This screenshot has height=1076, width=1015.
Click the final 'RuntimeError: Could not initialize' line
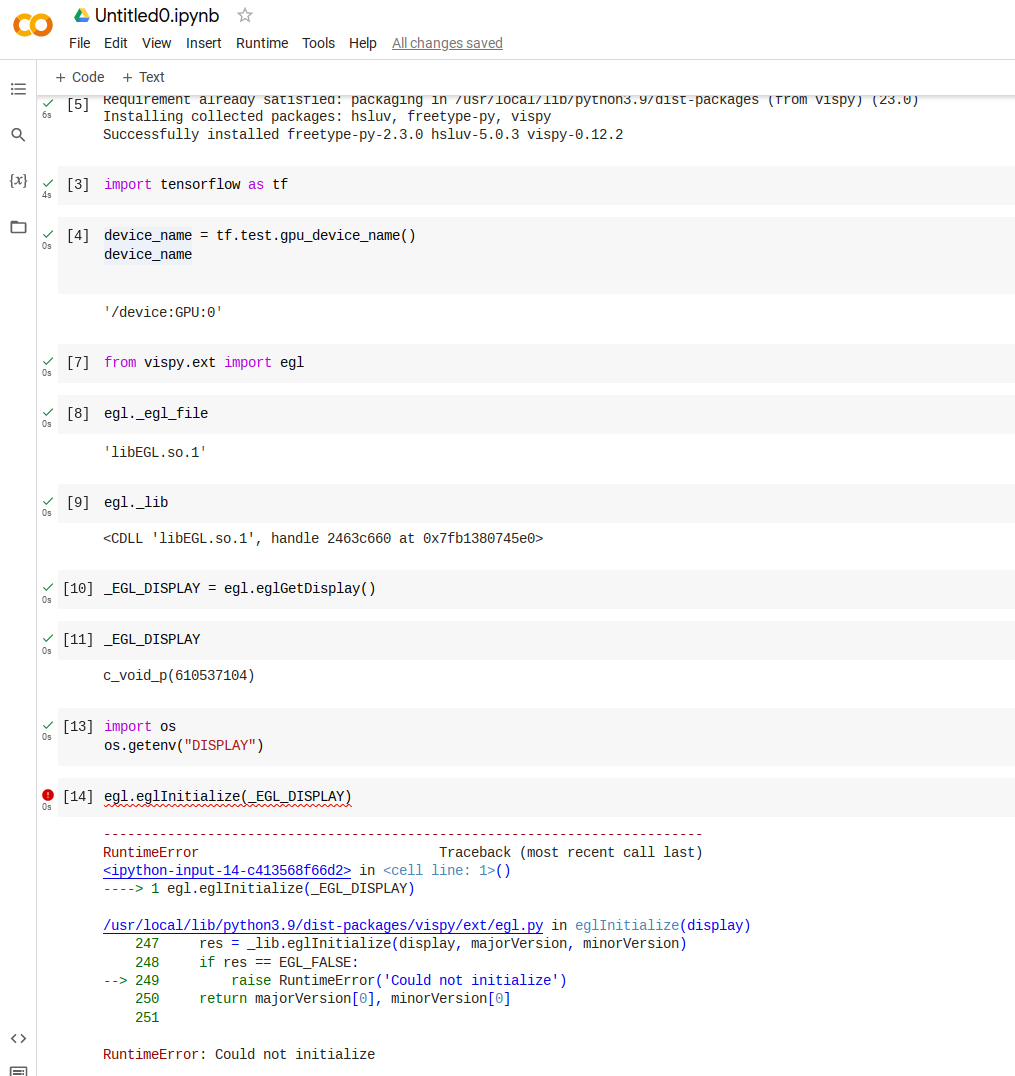pyautogui.click(x=239, y=1054)
